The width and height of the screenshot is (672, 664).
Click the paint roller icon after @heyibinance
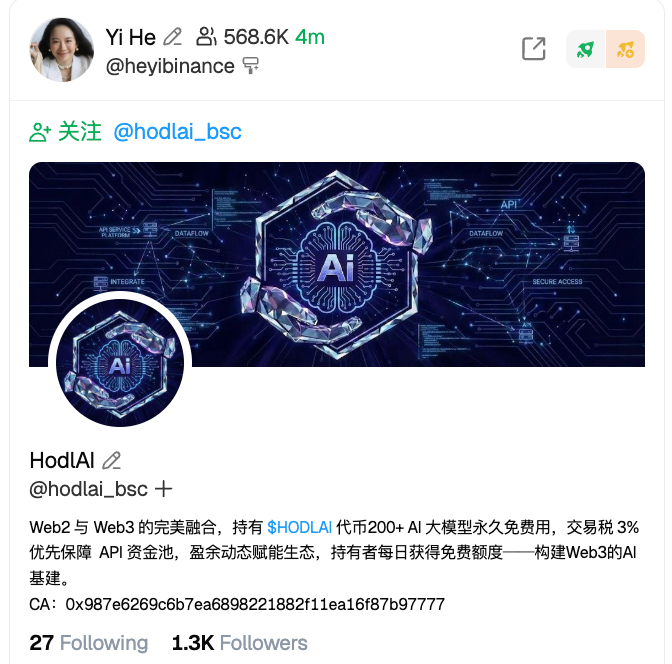(251, 66)
